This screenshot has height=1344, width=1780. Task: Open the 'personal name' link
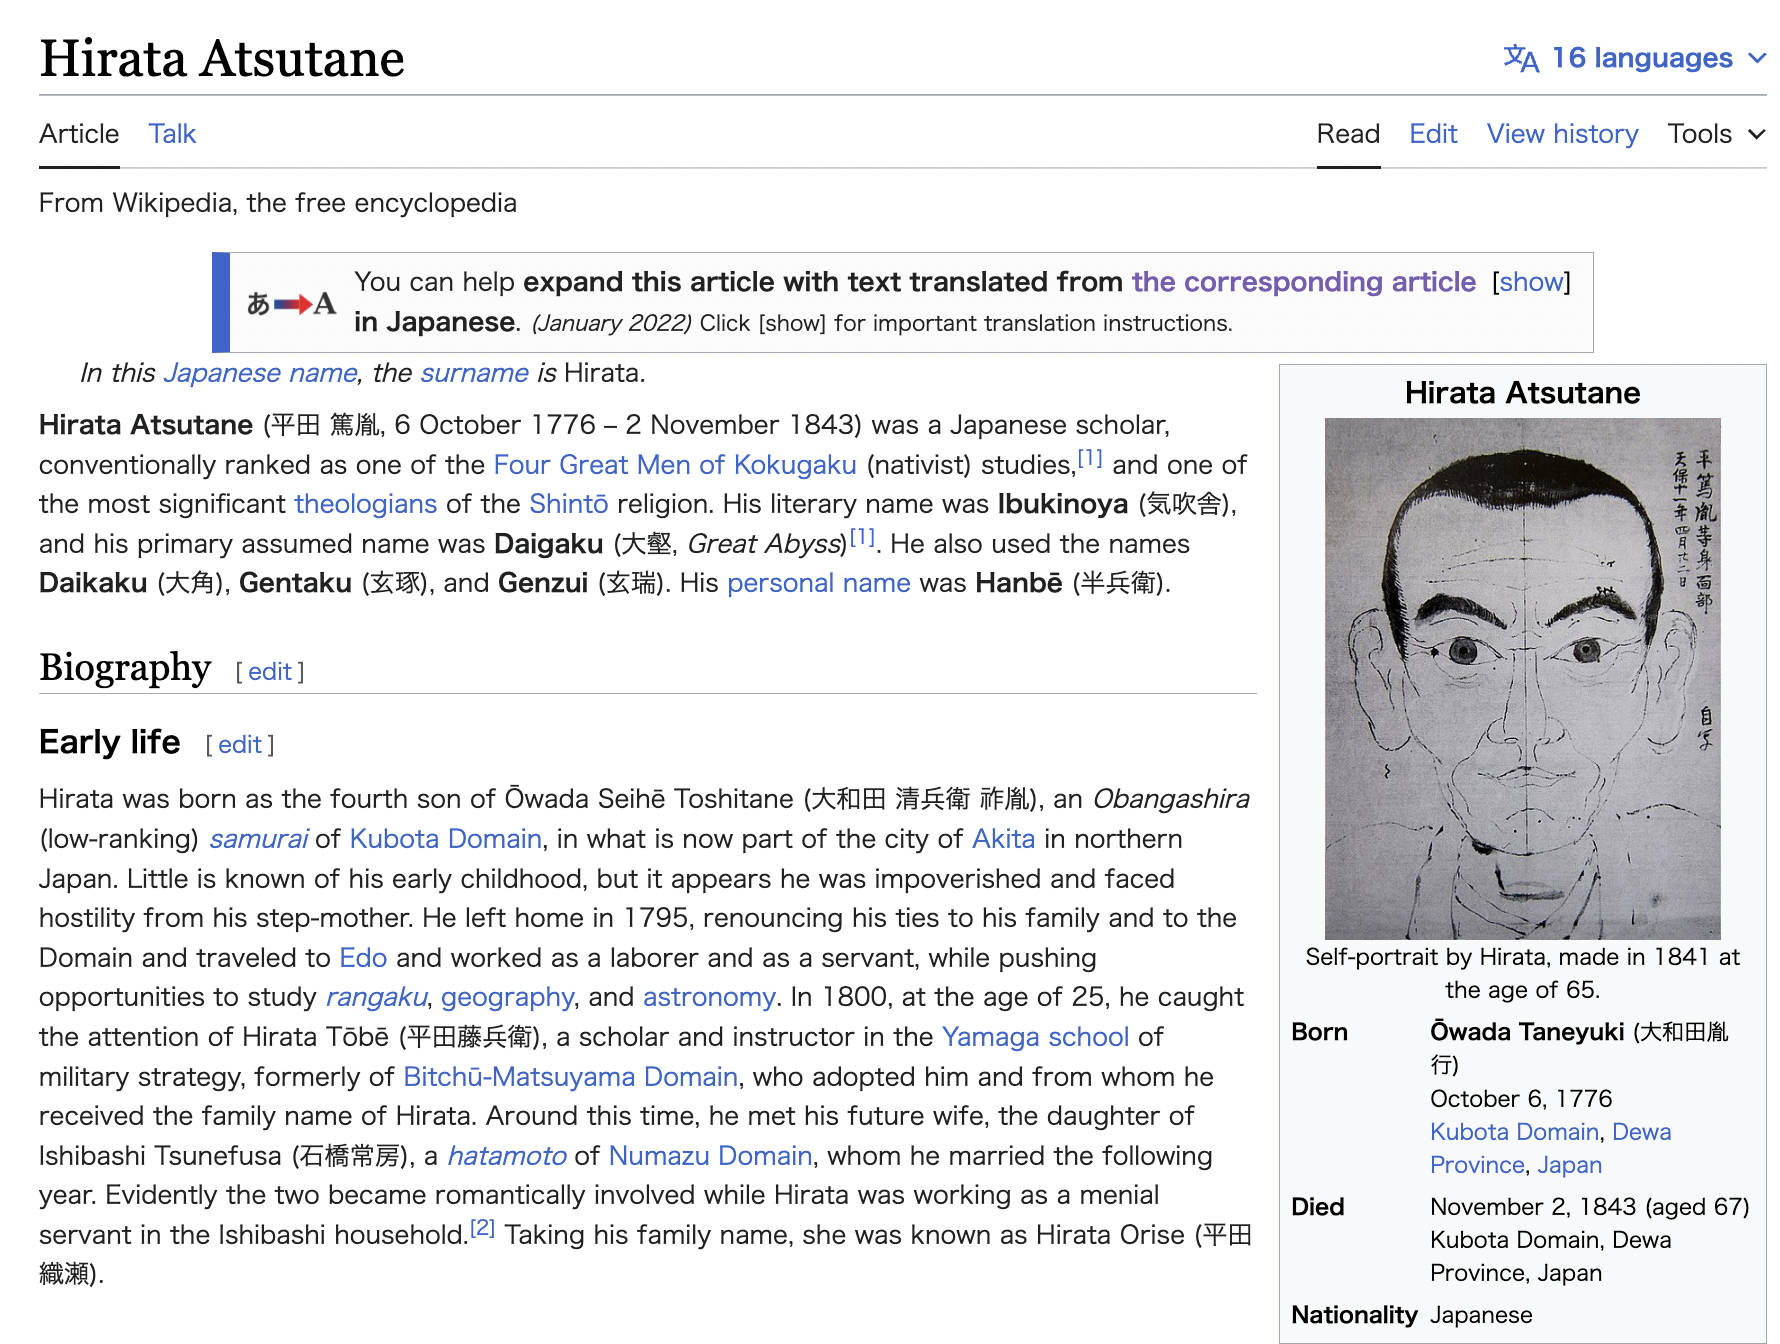(x=818, y=583)
